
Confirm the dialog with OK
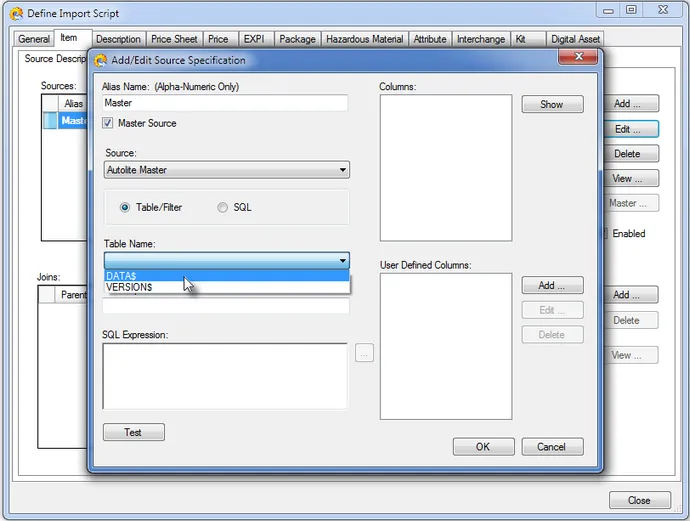click(x=482, y=447)
